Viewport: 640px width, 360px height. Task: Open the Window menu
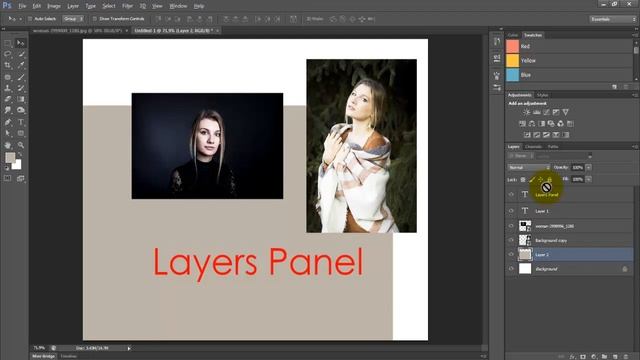(178, 6)
